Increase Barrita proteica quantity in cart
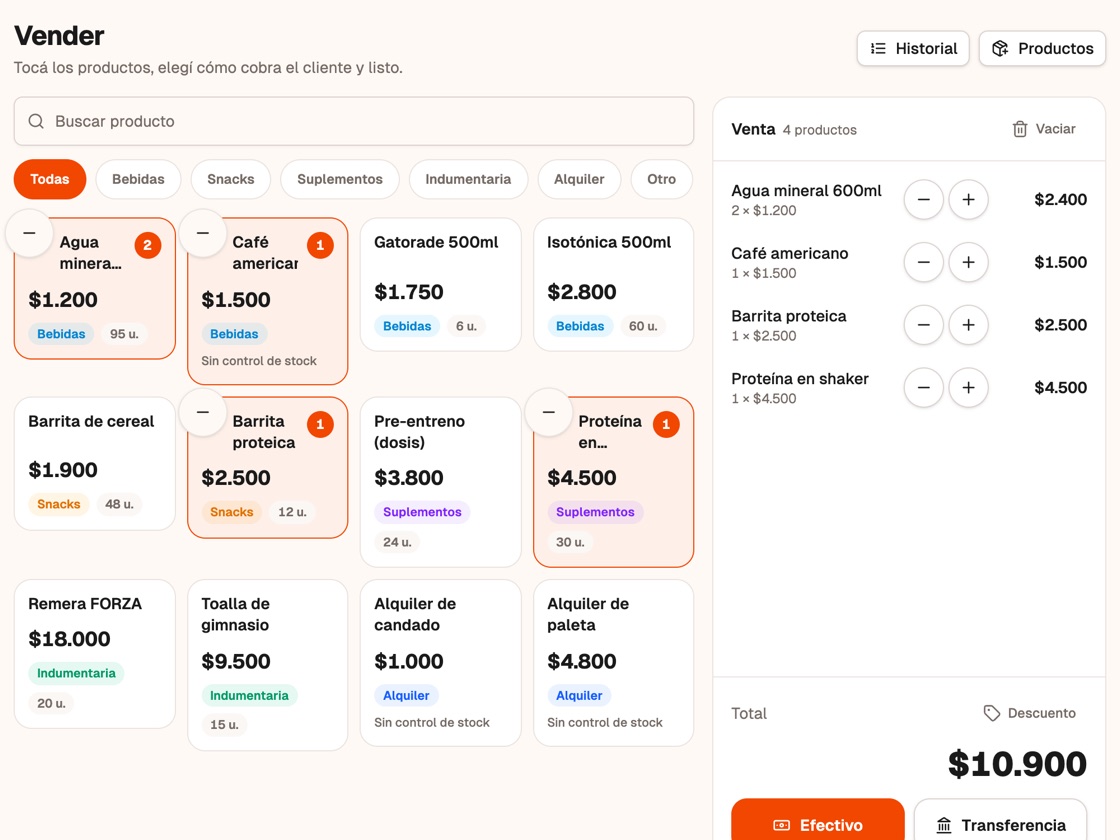The image size is (1120, 840). (x=969, y=325)
